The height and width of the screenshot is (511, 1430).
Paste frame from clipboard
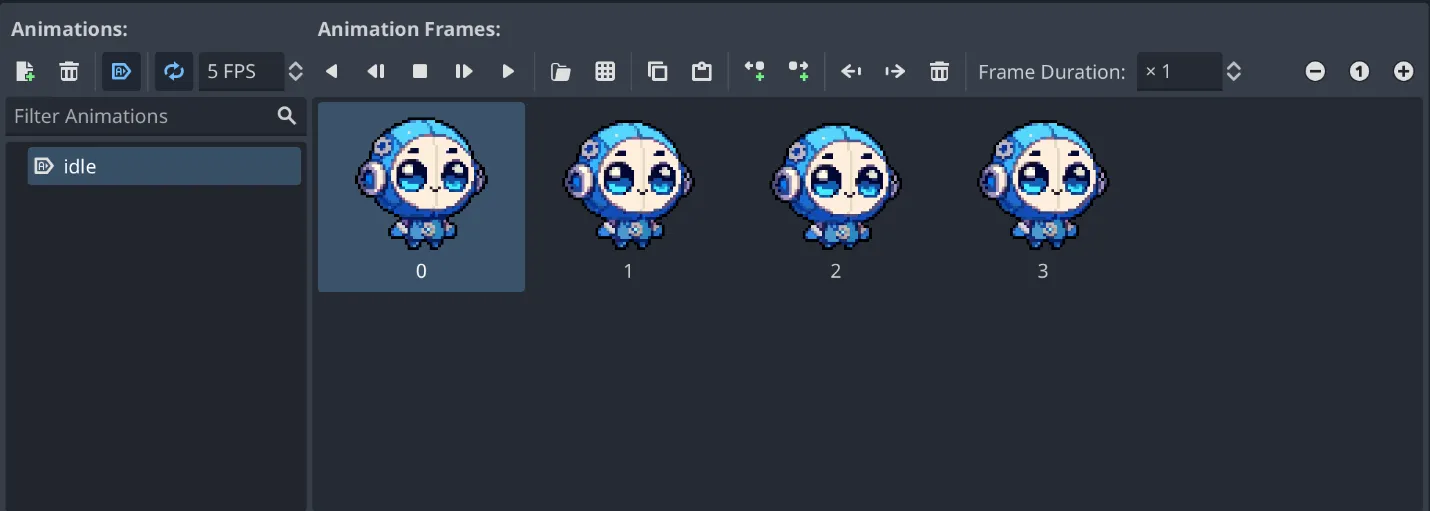[x=701, y=71]
